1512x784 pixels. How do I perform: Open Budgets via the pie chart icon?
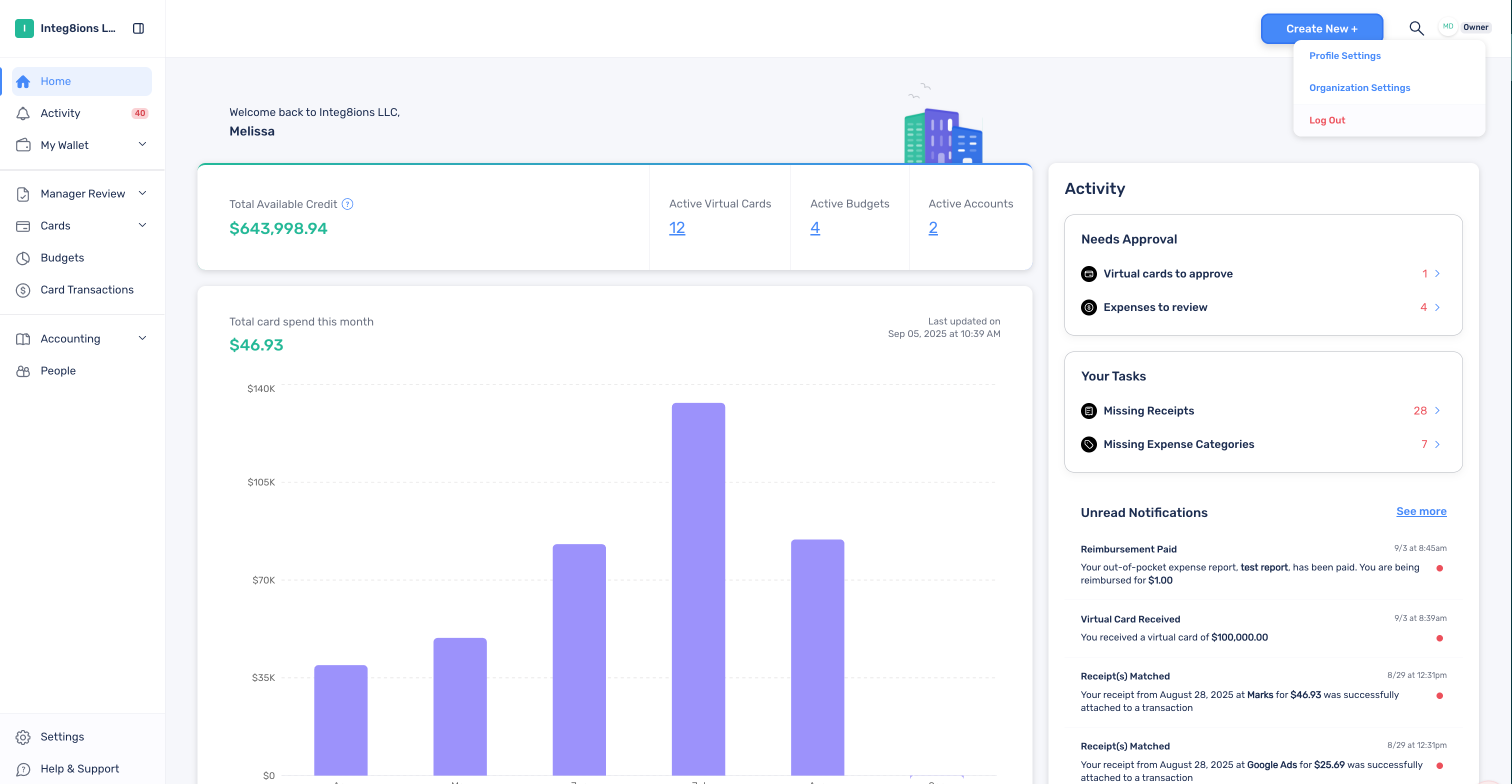coord(23,258)
